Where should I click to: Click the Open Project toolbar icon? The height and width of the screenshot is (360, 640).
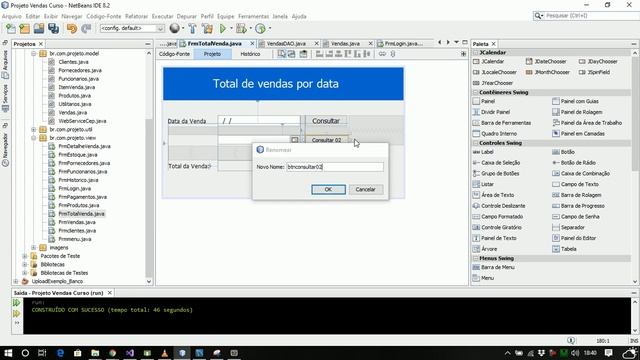39,28
